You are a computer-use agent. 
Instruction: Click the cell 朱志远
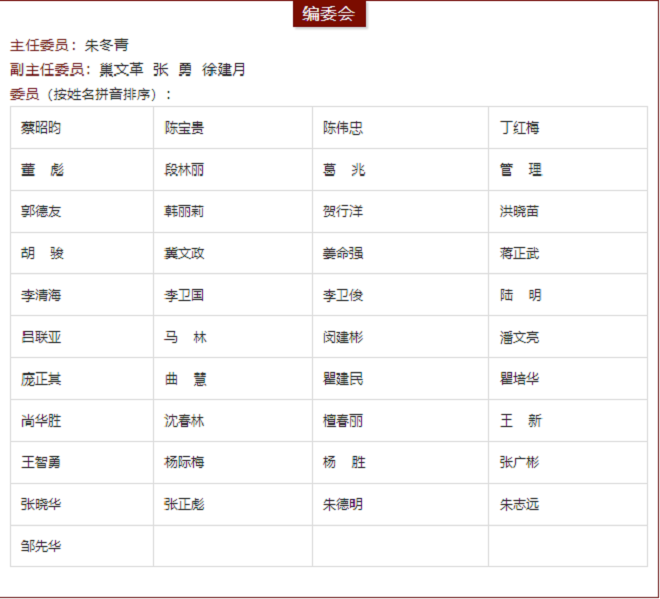tap(568, 504)
